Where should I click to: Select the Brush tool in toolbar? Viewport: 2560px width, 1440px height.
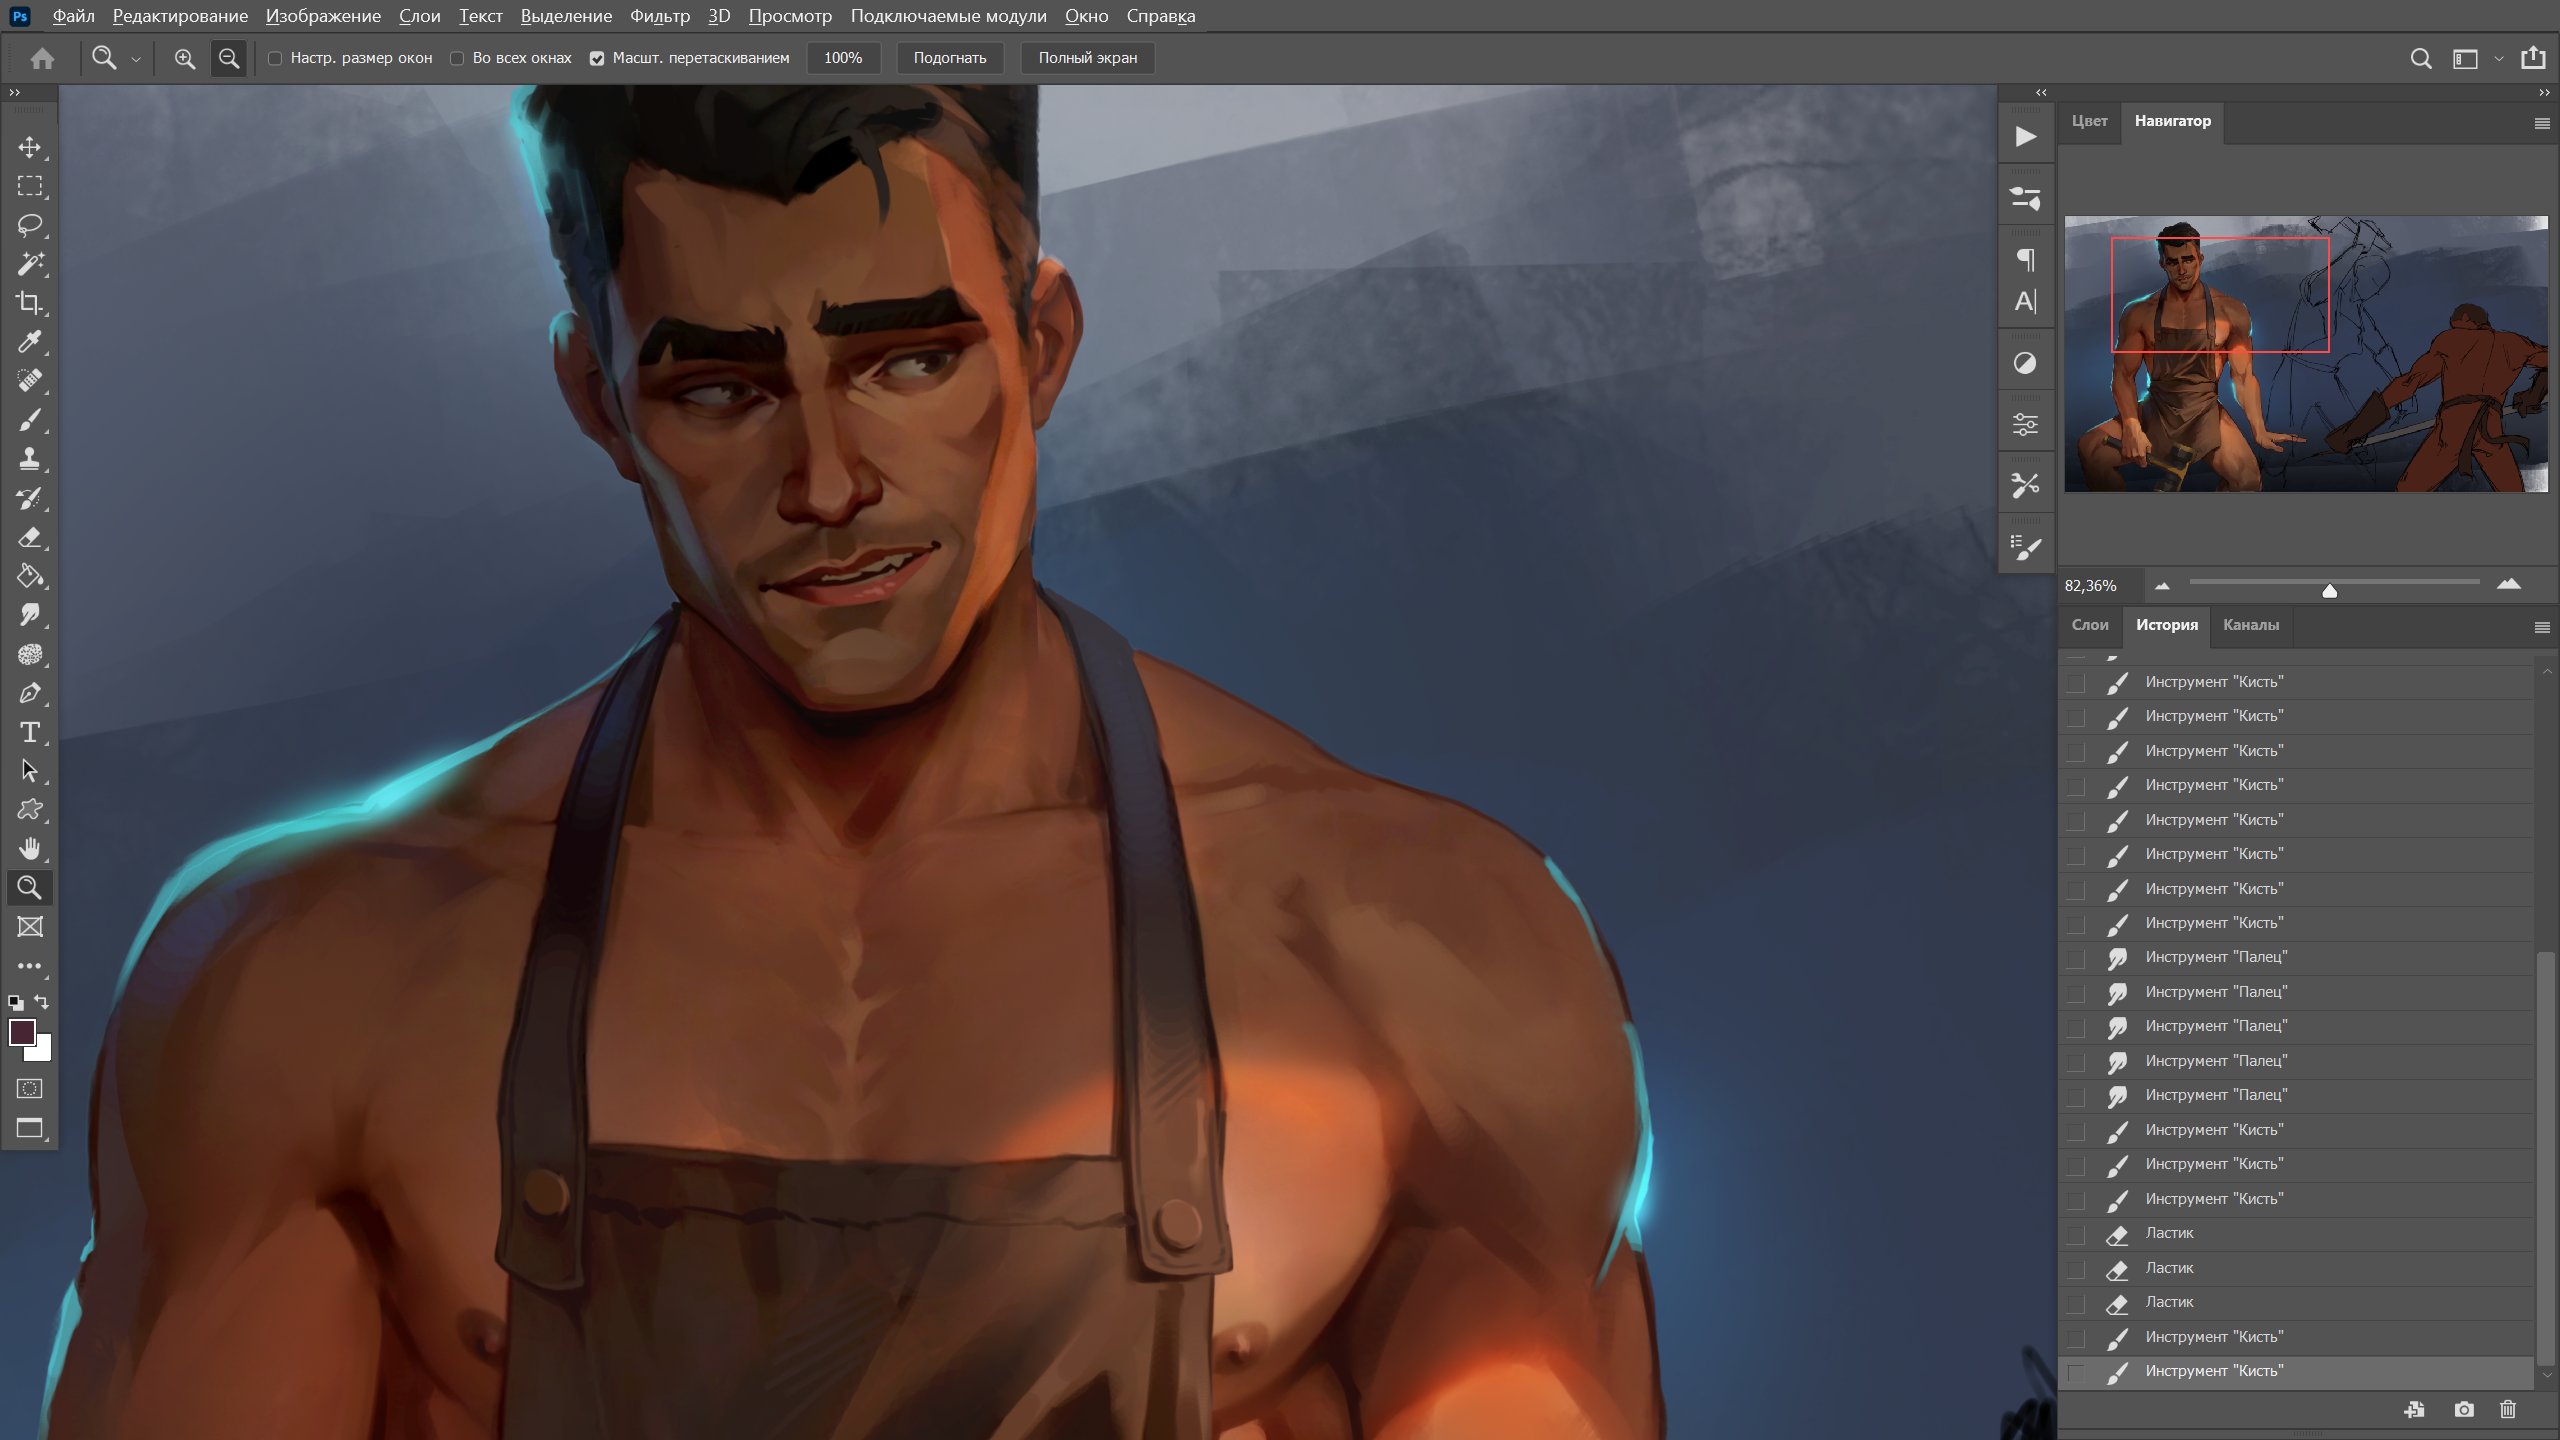[x=30, y=420]
